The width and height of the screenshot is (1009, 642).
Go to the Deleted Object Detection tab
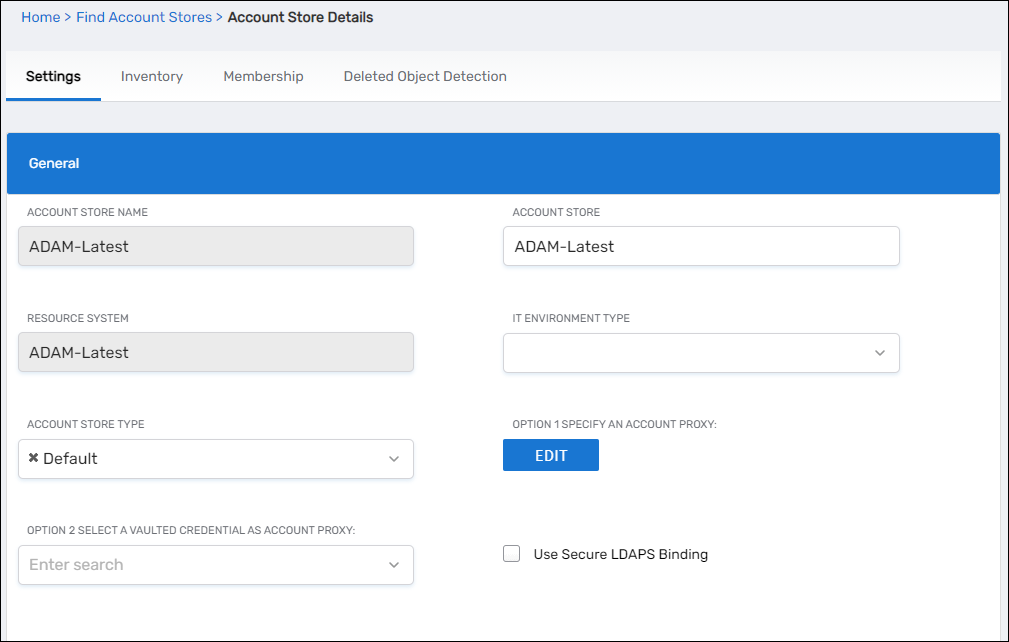pos(425,76)
